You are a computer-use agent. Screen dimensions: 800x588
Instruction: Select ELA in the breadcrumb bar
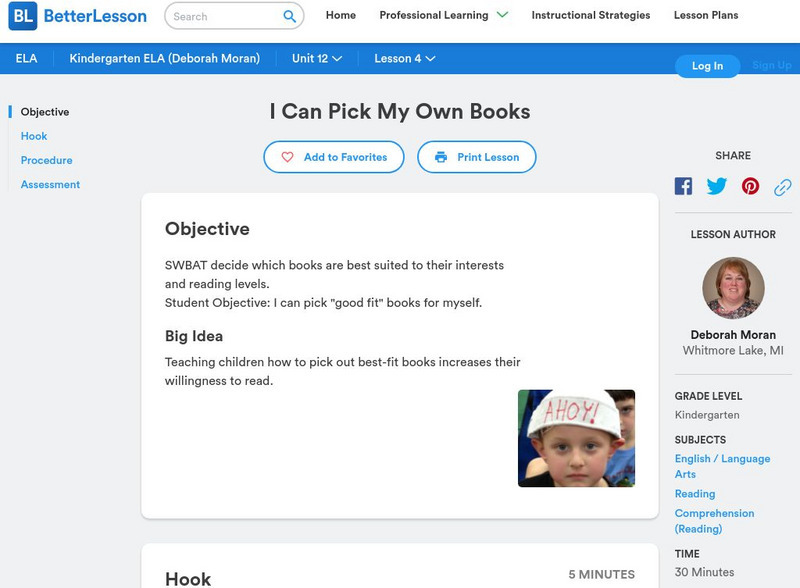tap(27, 59)
